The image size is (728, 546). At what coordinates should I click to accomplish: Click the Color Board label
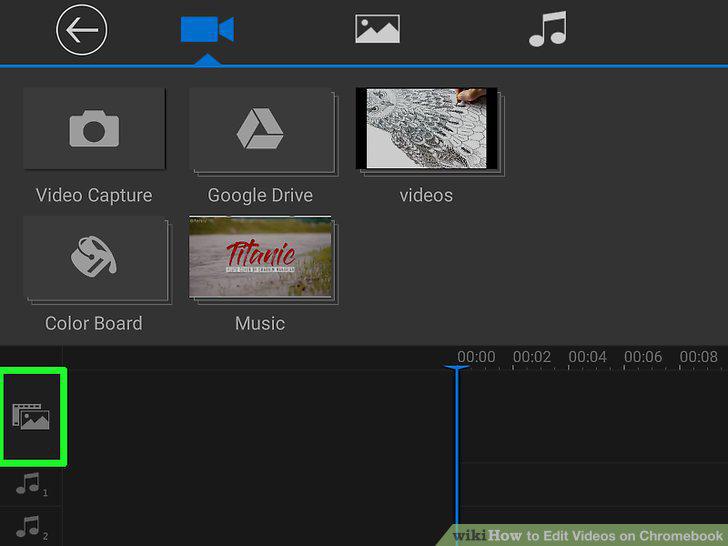pyautogui.click(x=94, y=324)
